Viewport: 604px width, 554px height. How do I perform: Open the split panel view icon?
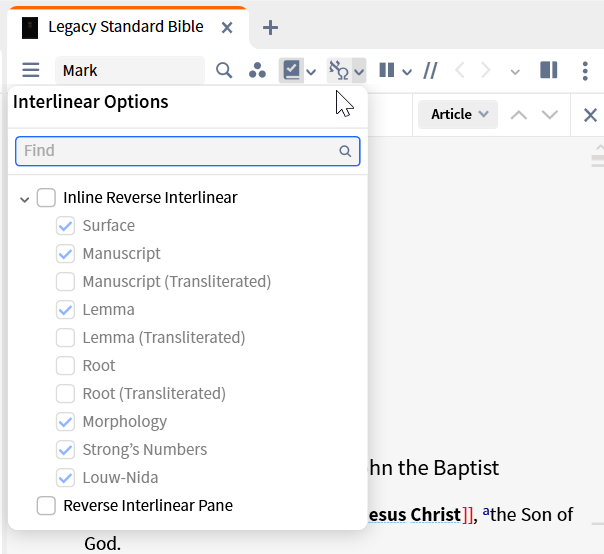point(549,70)
